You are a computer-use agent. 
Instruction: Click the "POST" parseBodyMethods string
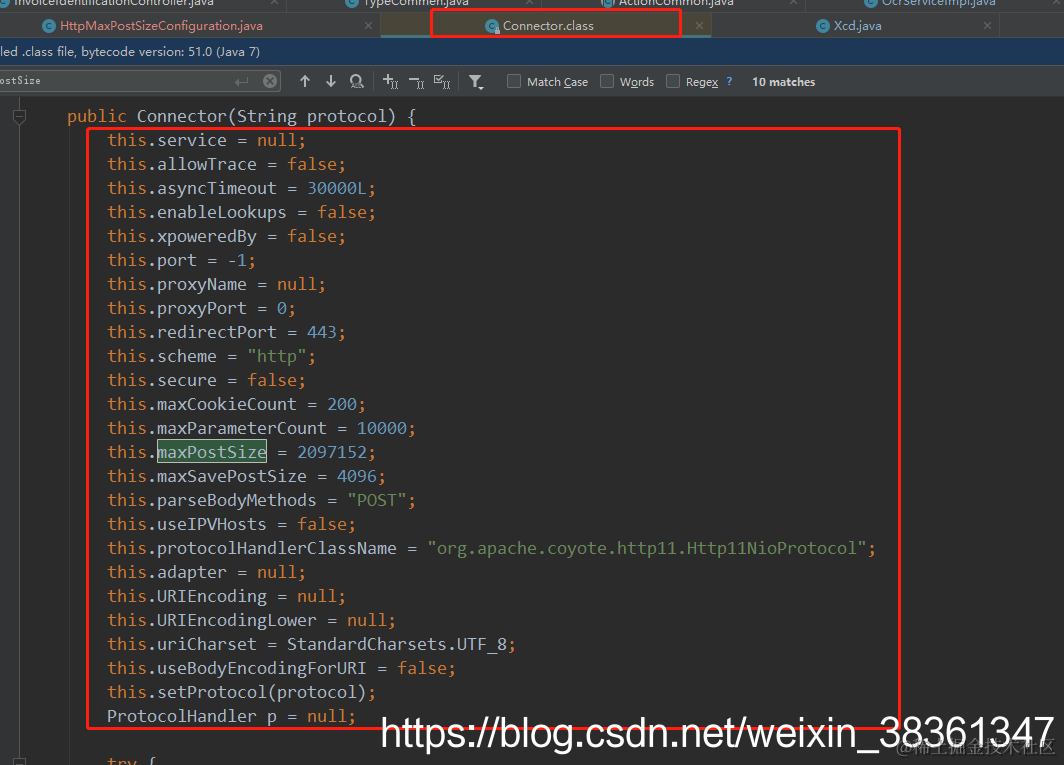pyautogui.click(x=377, y=500)
